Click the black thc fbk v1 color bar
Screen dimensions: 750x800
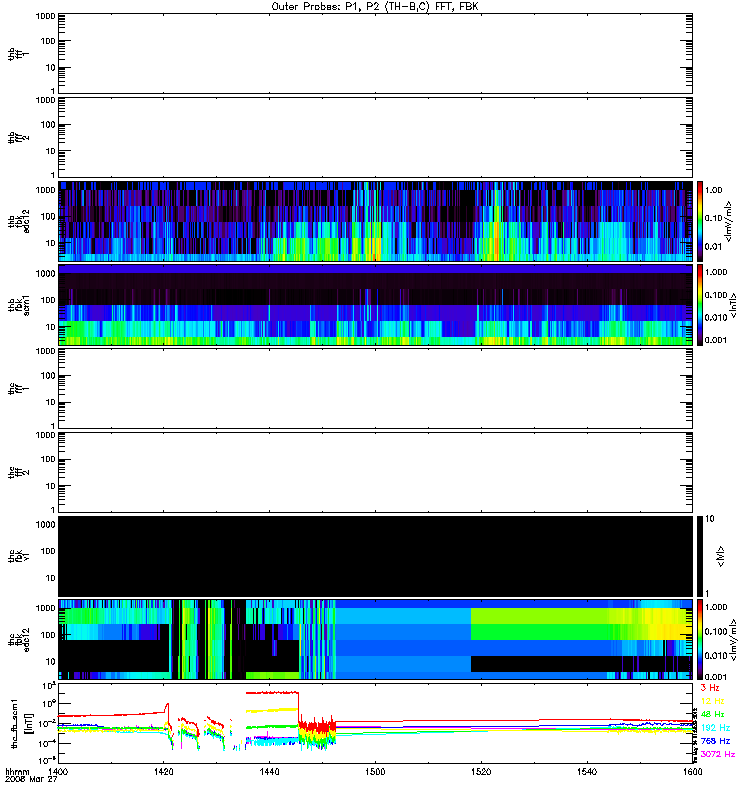pyautogui.click(x=700, y=556)
